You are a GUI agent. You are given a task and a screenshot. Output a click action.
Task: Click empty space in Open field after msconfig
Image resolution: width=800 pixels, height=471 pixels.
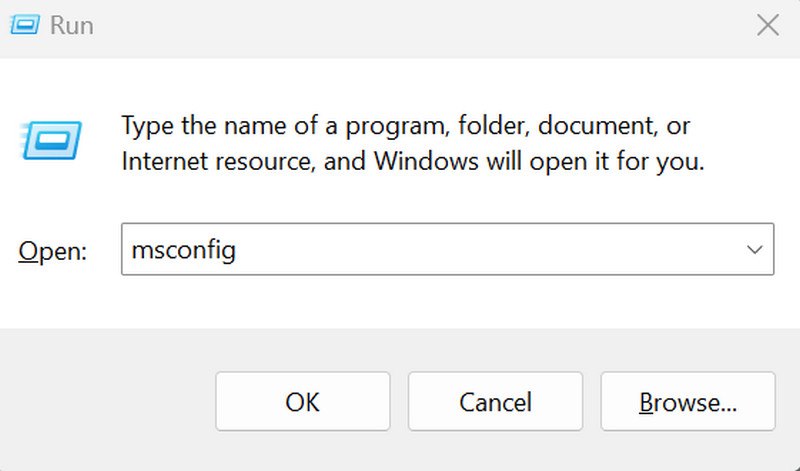tap(480, 250)
